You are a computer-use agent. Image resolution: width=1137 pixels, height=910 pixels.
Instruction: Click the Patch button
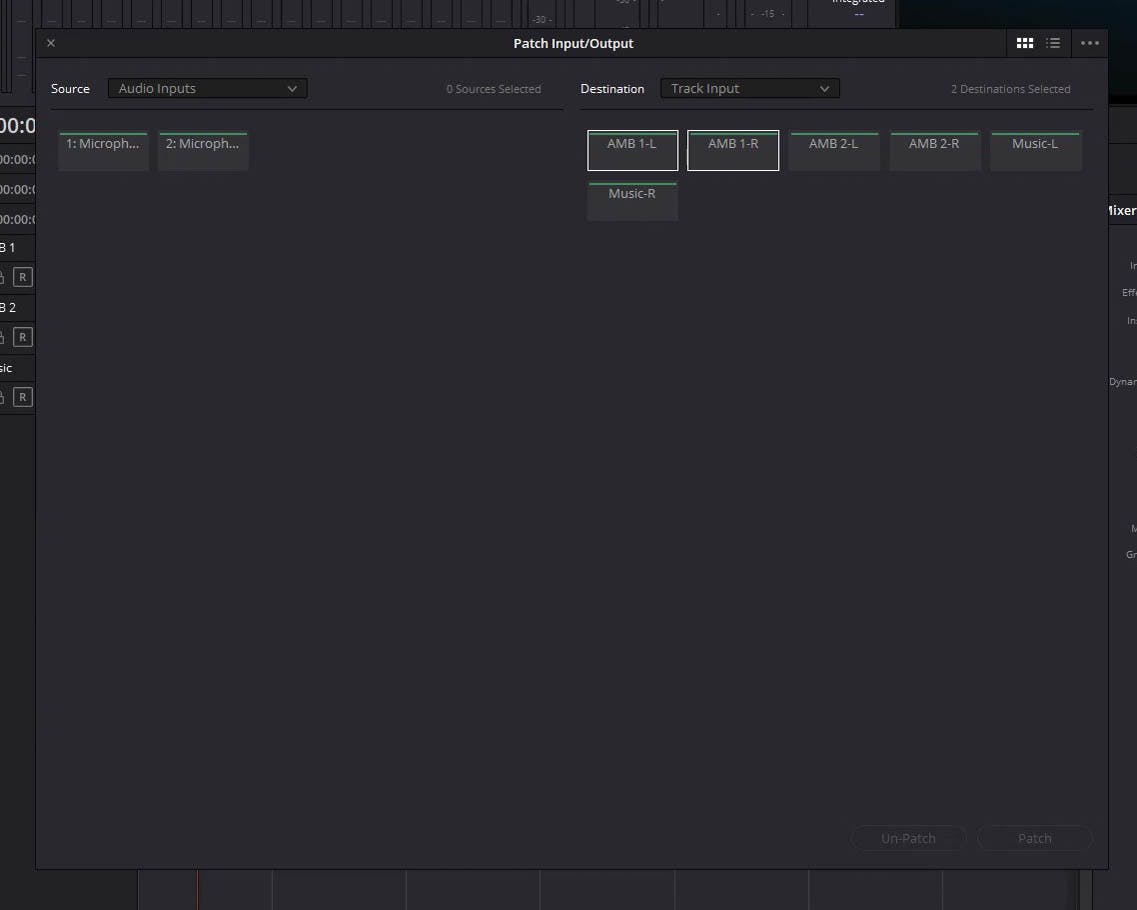click(1034, 838)
